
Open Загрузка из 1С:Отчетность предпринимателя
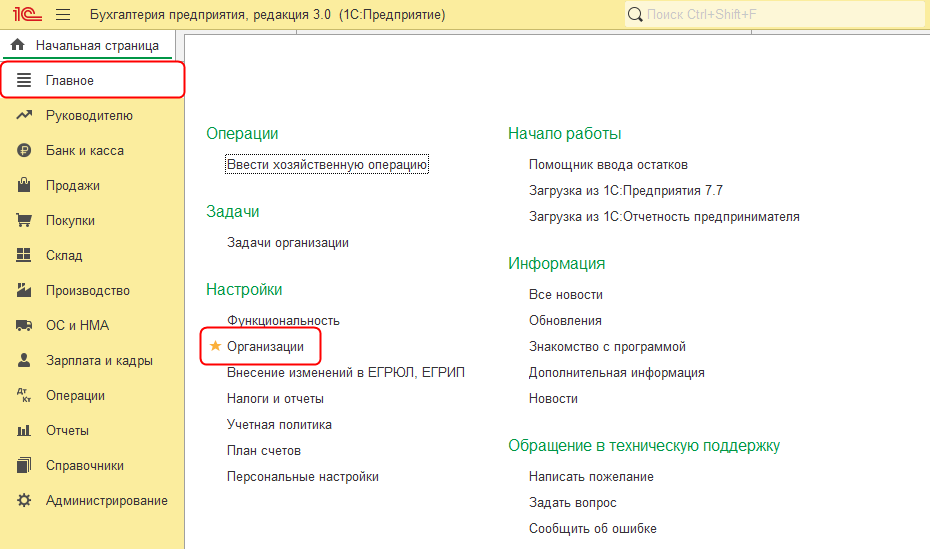click(x=664, y=216)
